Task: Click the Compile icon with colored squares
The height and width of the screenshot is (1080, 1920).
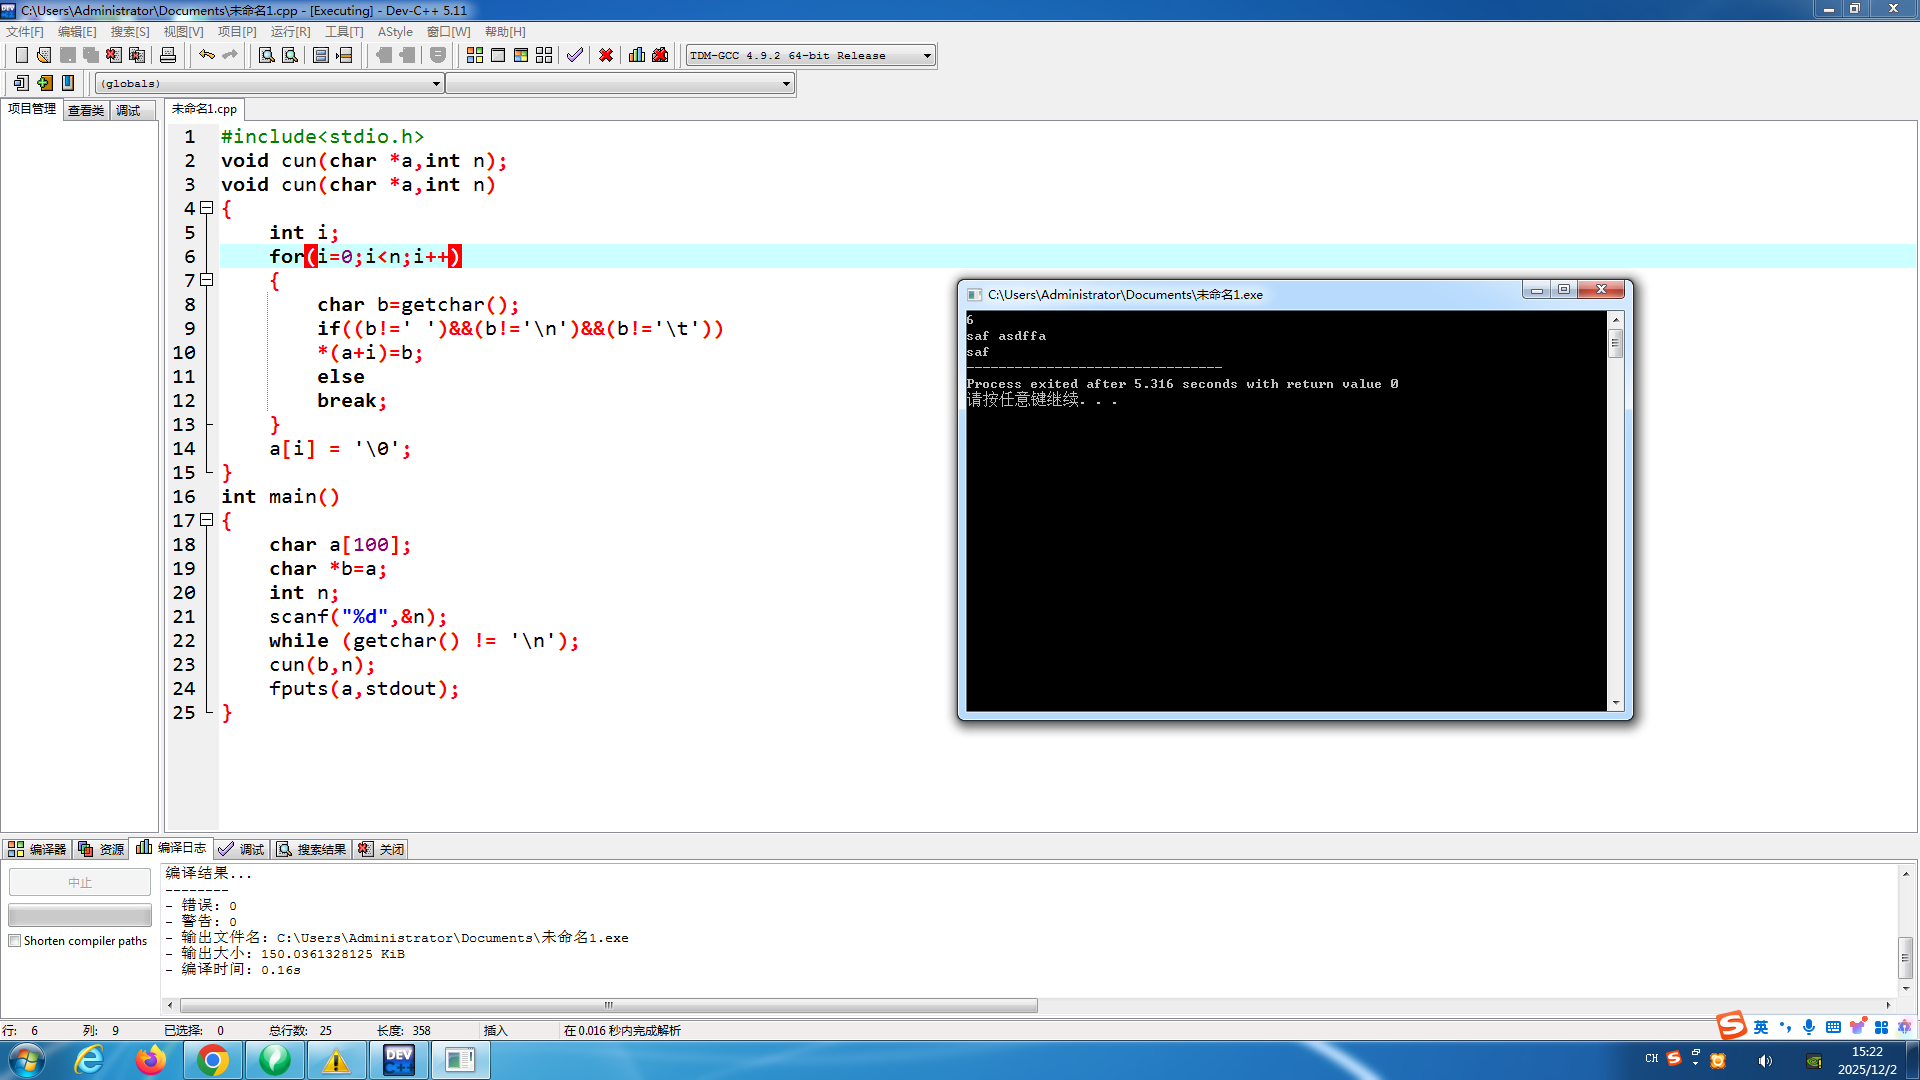Action: tap(475, 55)
